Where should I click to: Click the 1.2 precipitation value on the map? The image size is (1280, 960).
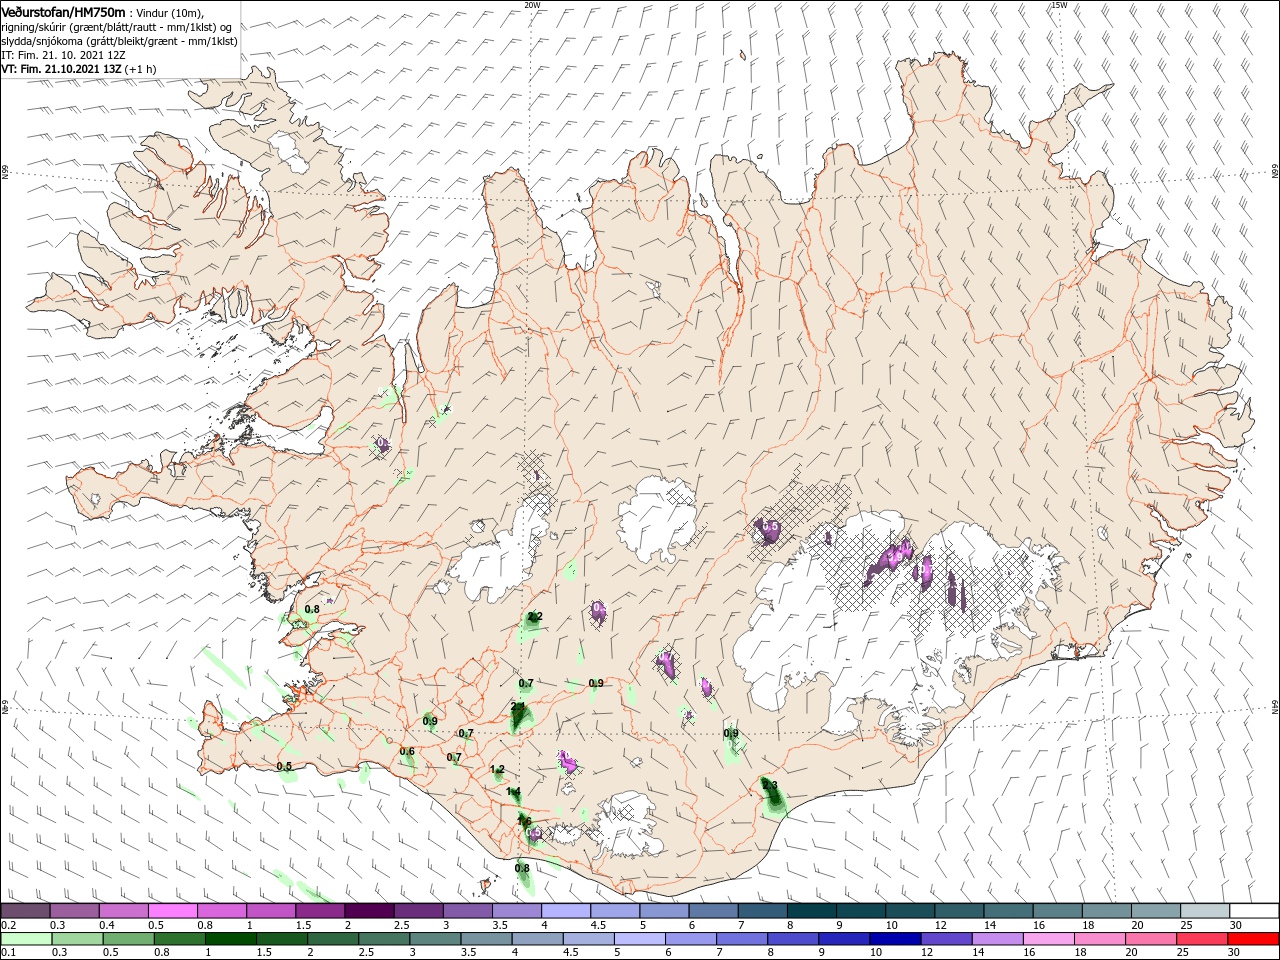tap(497, 770)
